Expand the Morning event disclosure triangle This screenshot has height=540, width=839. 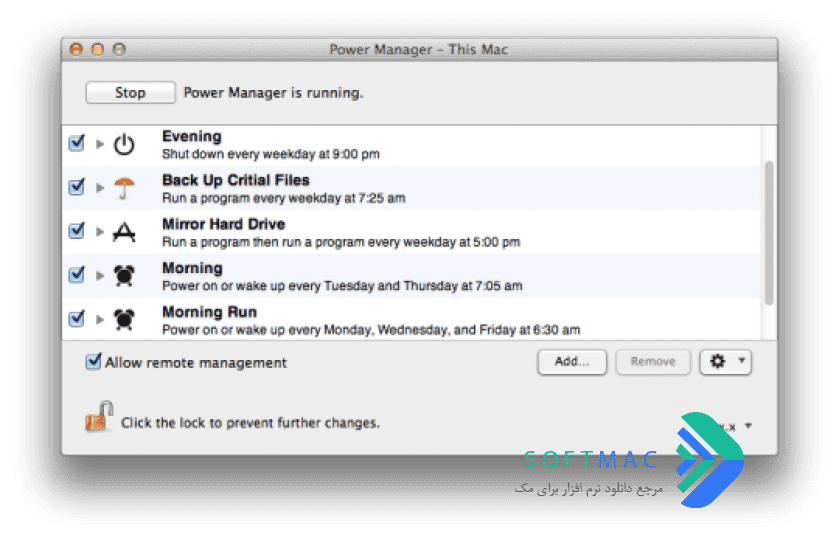click(x=100, y=276)
